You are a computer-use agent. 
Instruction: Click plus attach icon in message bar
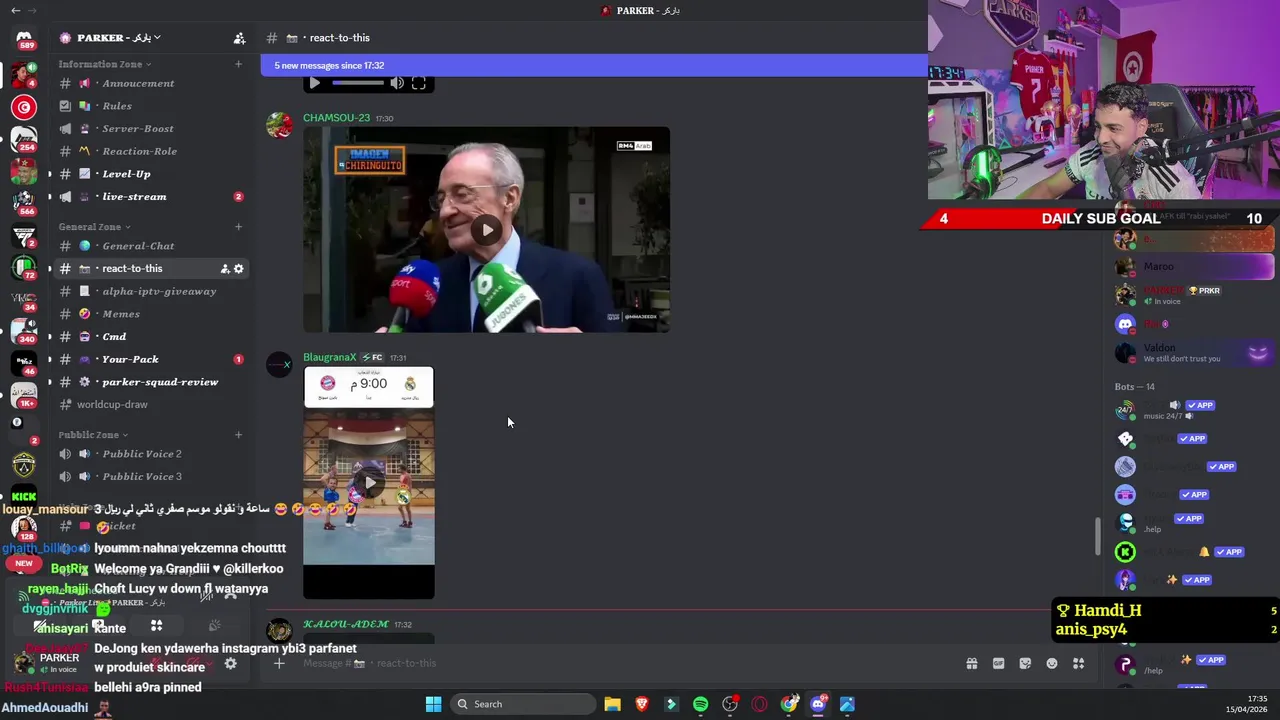(x=279, y=663)
